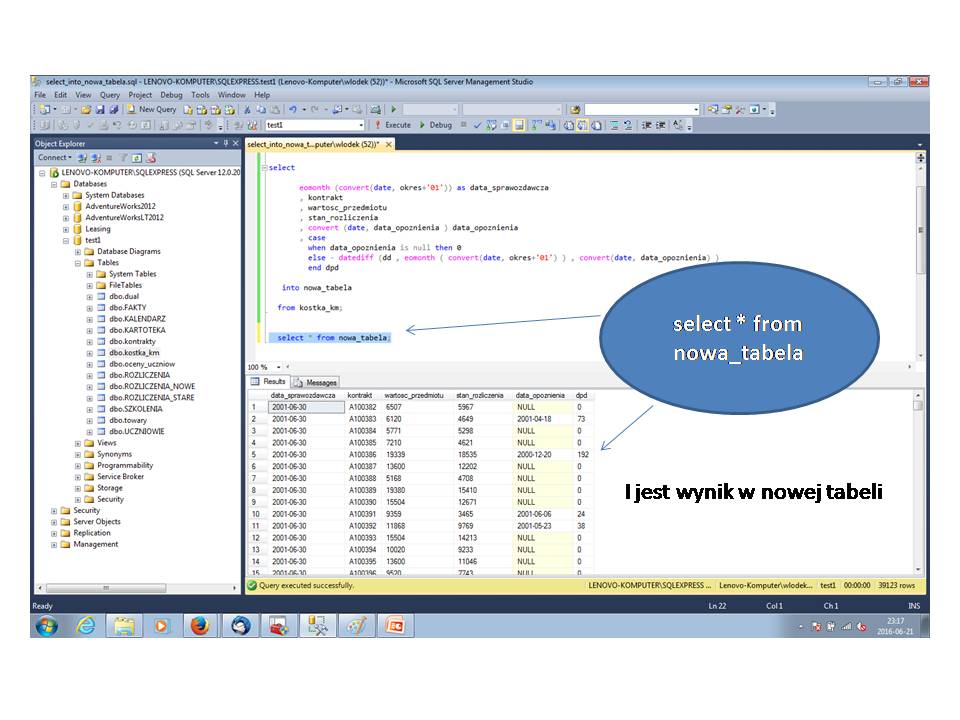Click the Refresh icon in Object Explorer
Screen dimensions: 960x720
[138, 157]
